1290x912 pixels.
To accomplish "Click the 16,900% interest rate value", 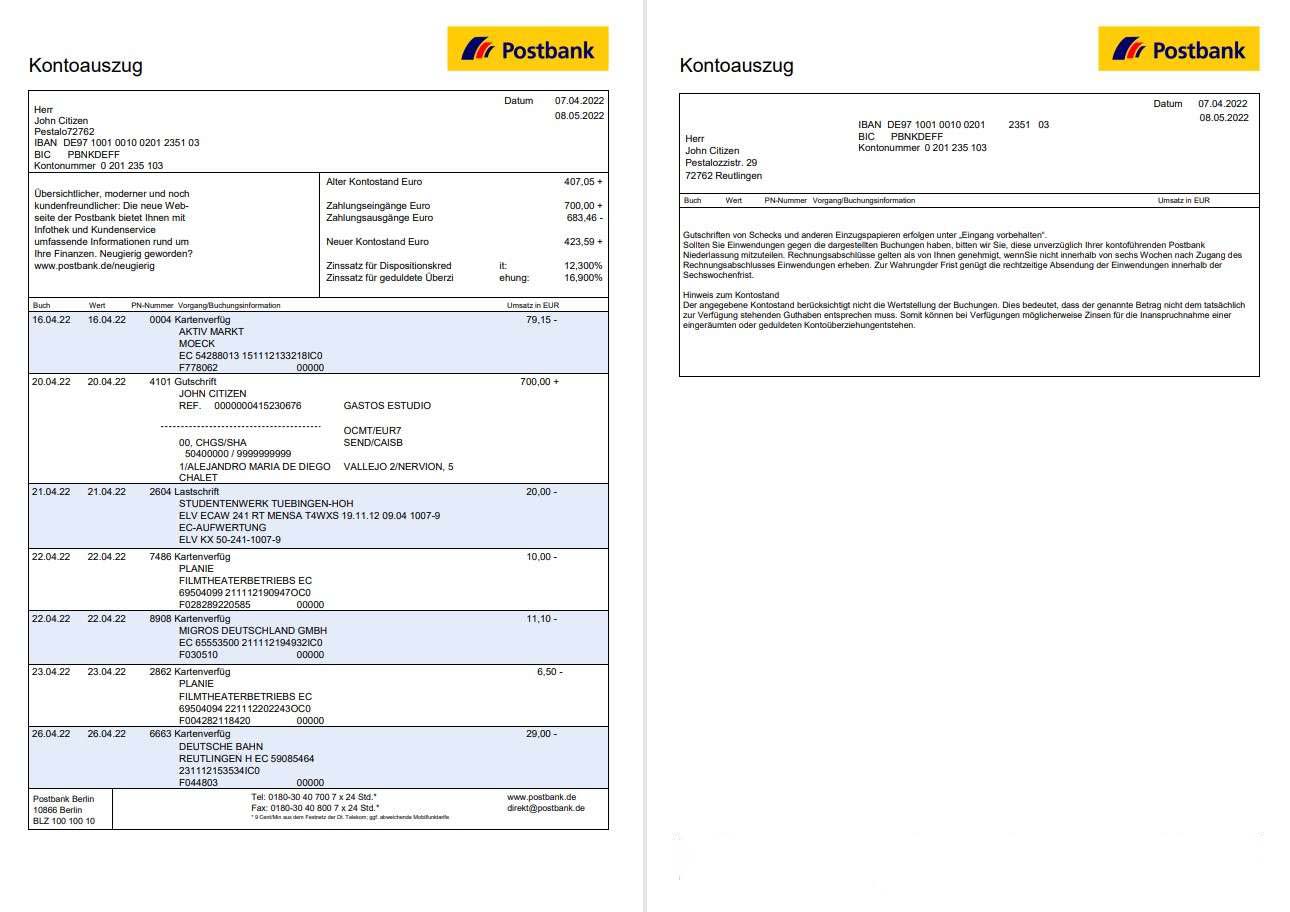I will pos(583,278).
